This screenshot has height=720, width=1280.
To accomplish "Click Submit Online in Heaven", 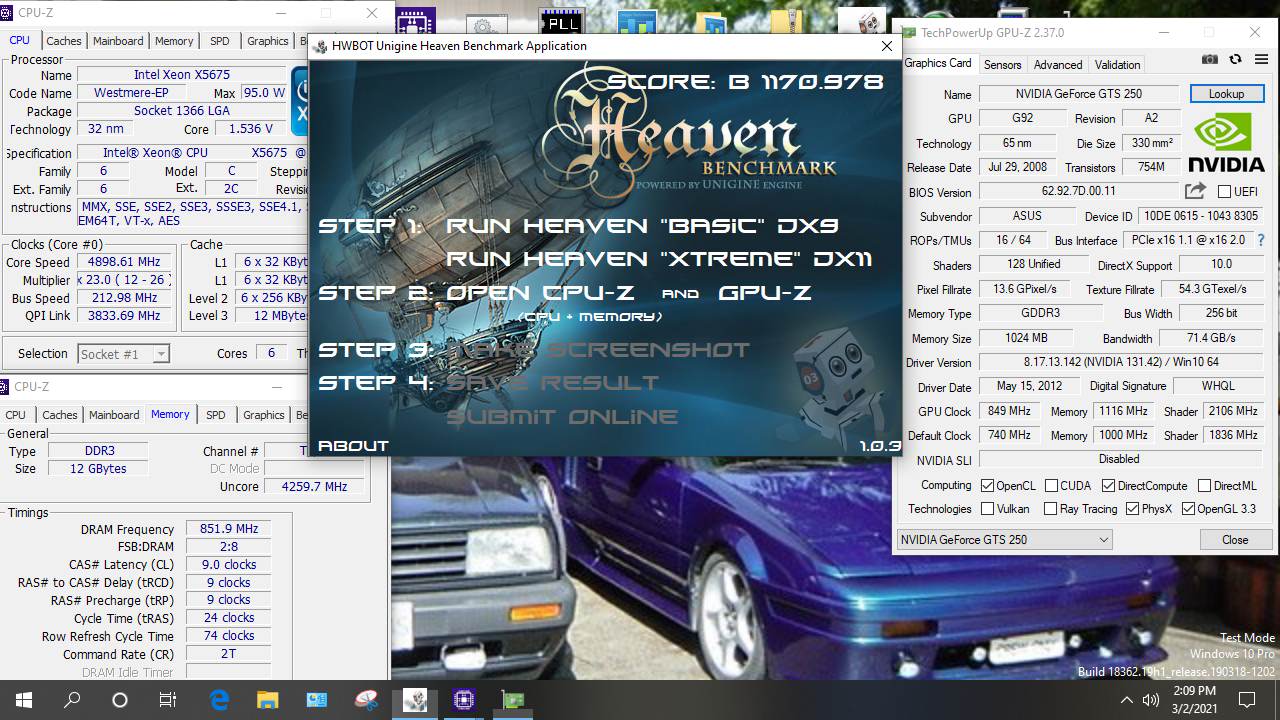I will pos(562,417).
